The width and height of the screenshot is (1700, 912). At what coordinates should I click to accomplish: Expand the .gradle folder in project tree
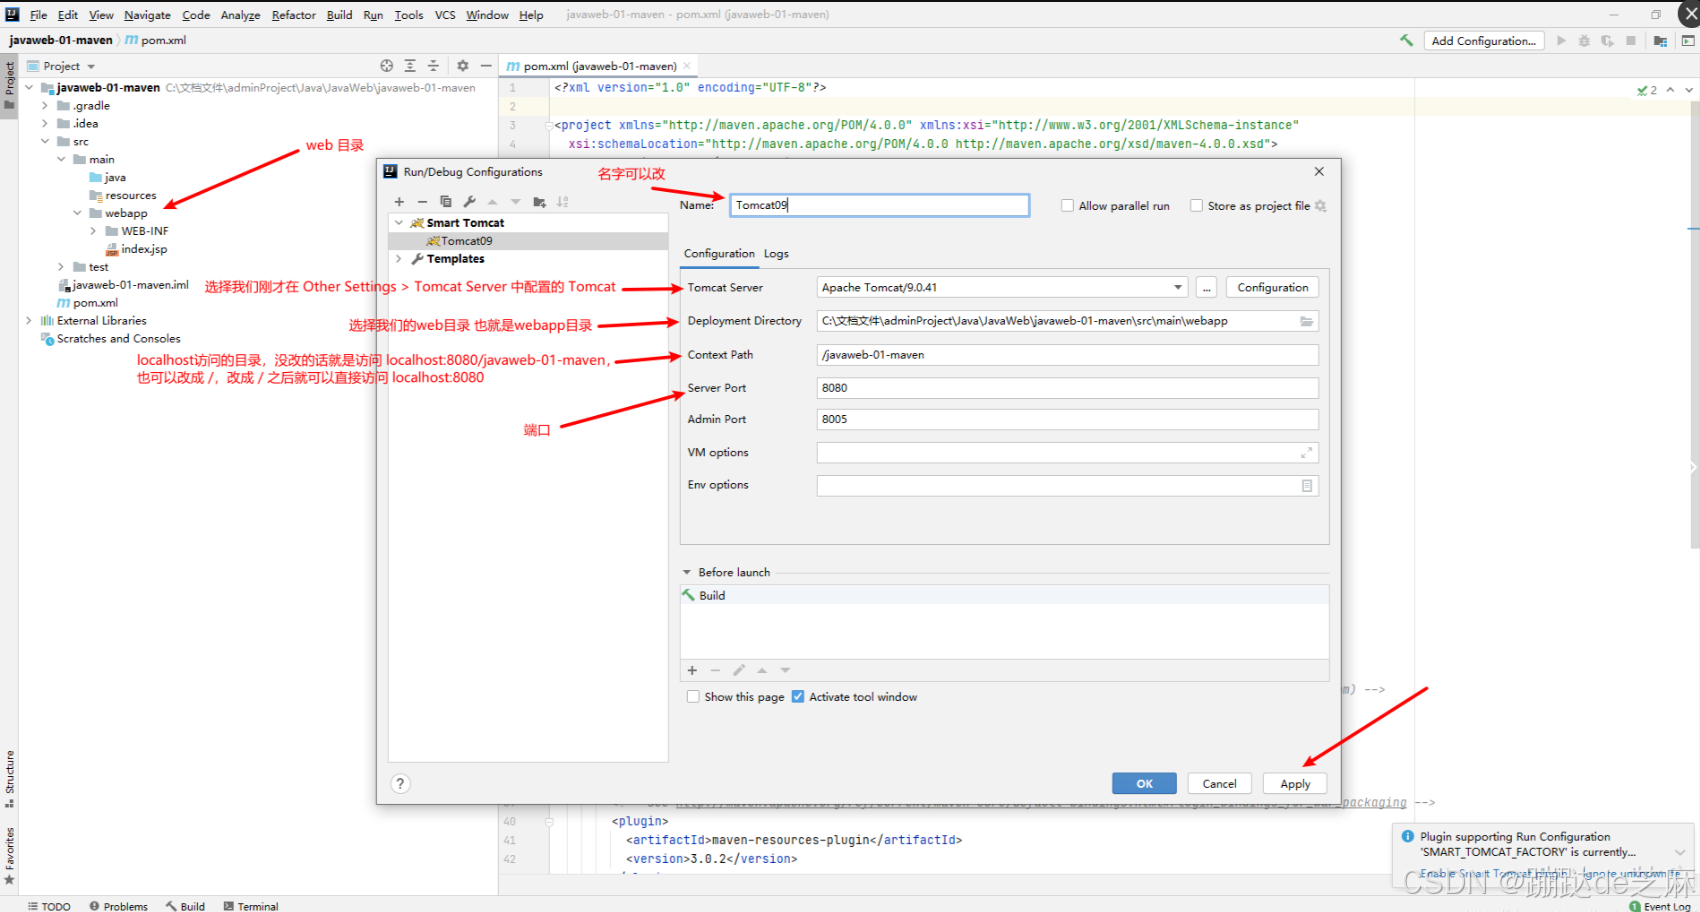pos(45,106)
